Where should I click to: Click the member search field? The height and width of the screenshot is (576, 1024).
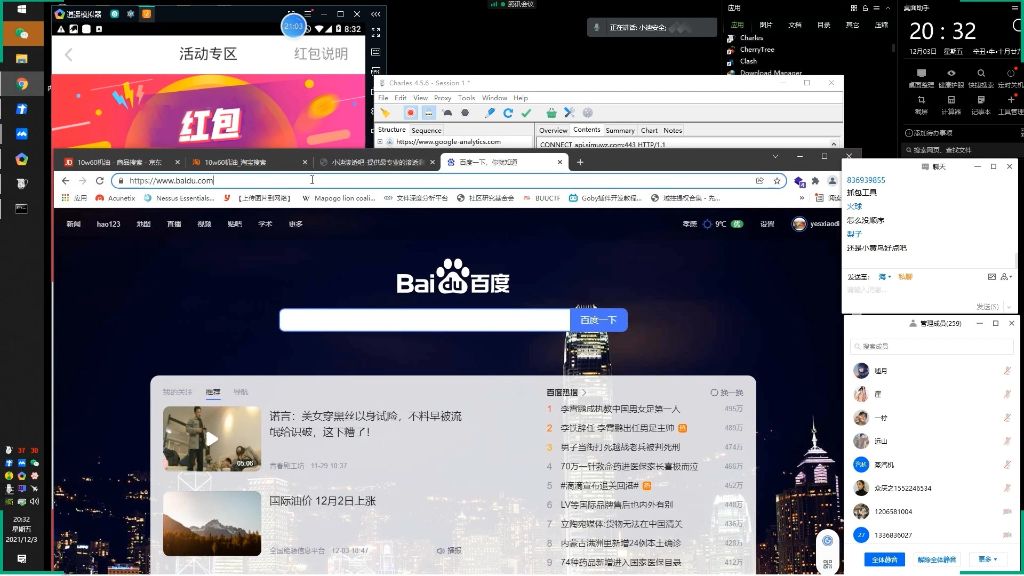(931, 346)
